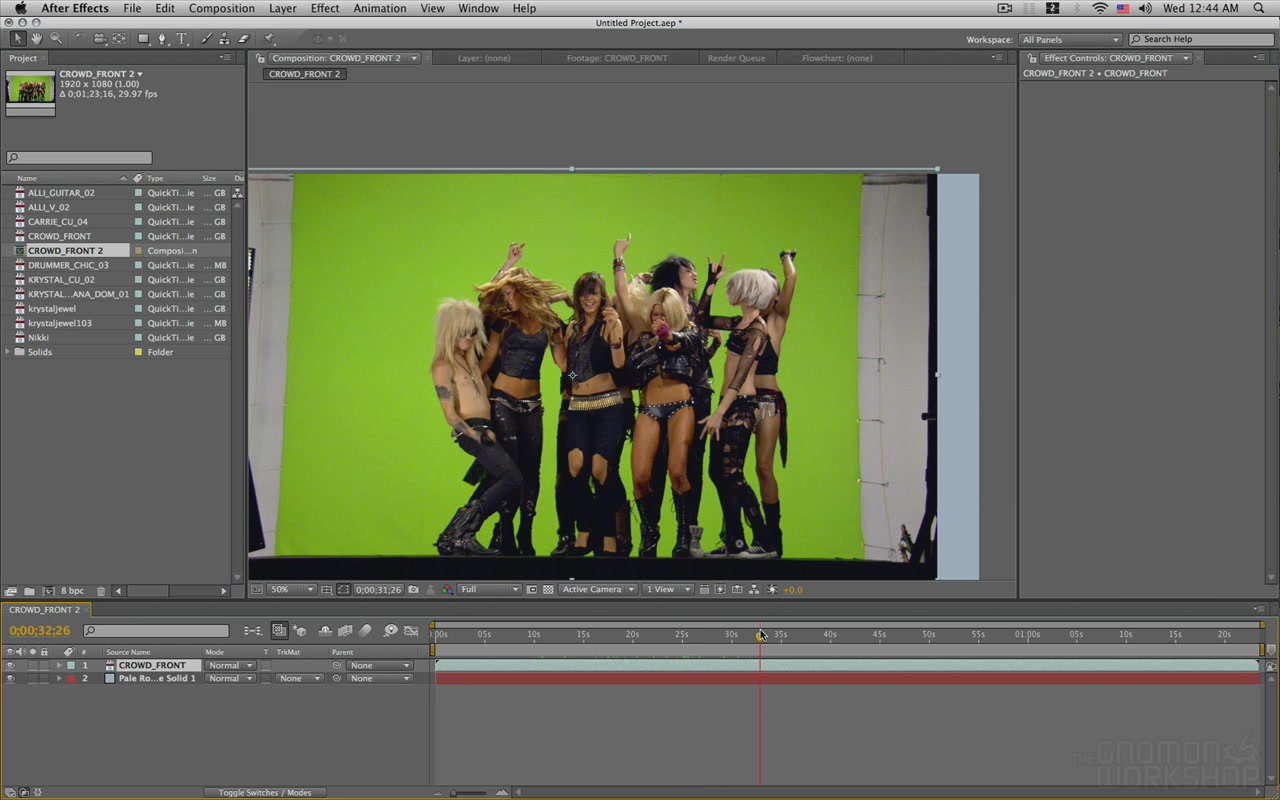This screenshot has height=800, width=1280.
Task: Open CROWD_FRONT layer Parent dropdown
Action: click(x=379, y=665)
